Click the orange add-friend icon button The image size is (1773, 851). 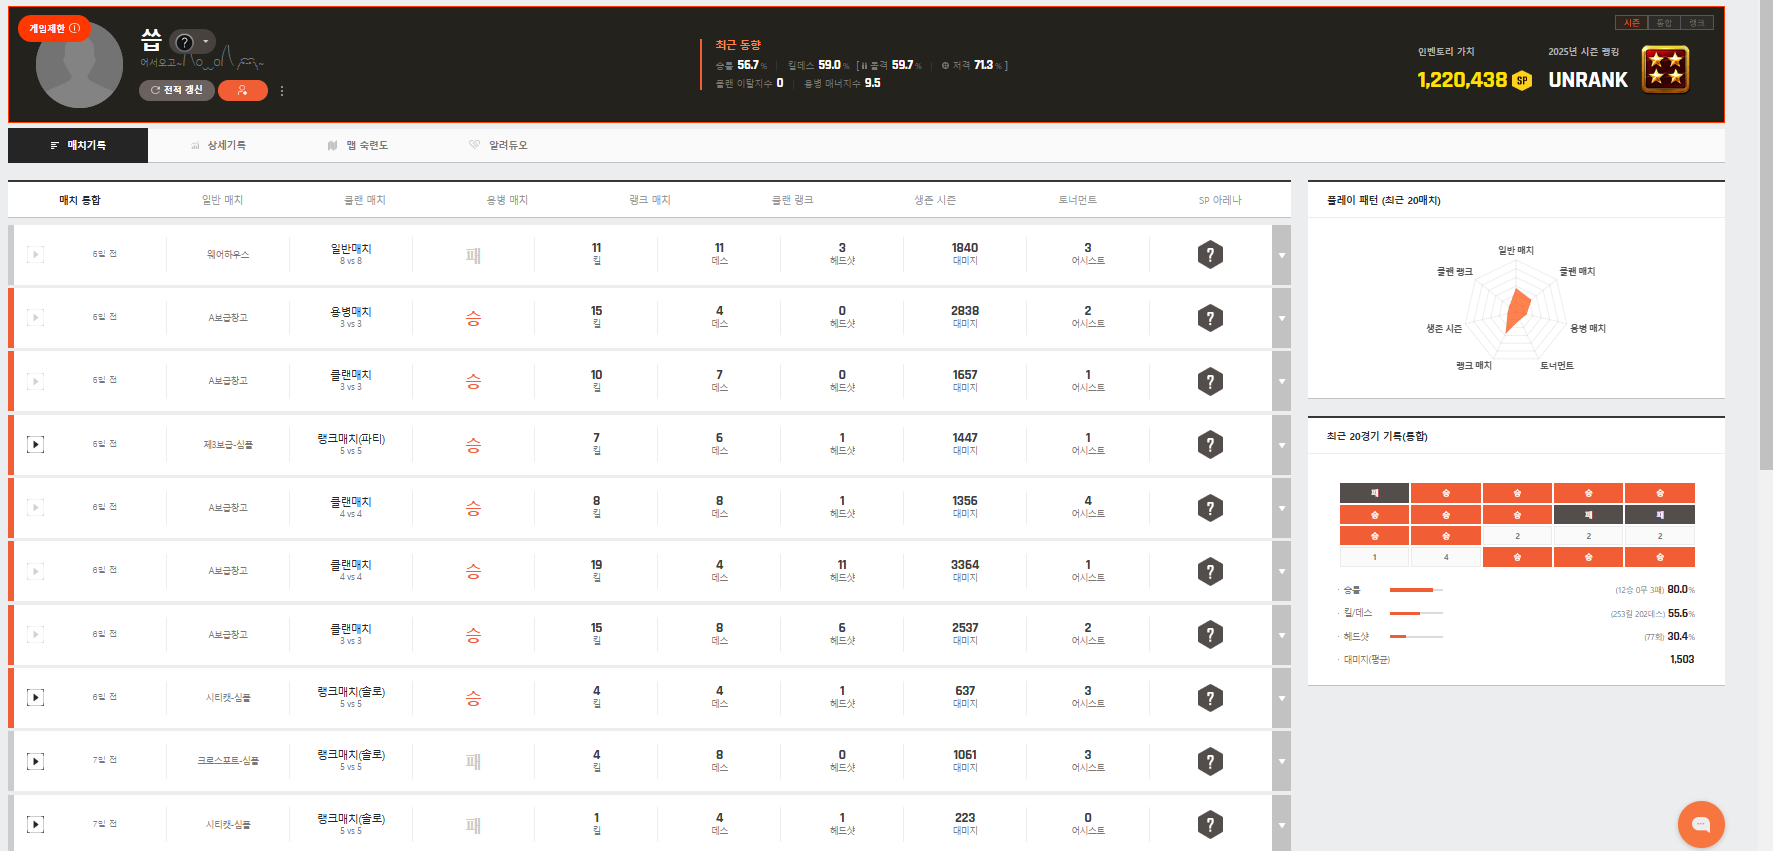click(x=242, y=91)
